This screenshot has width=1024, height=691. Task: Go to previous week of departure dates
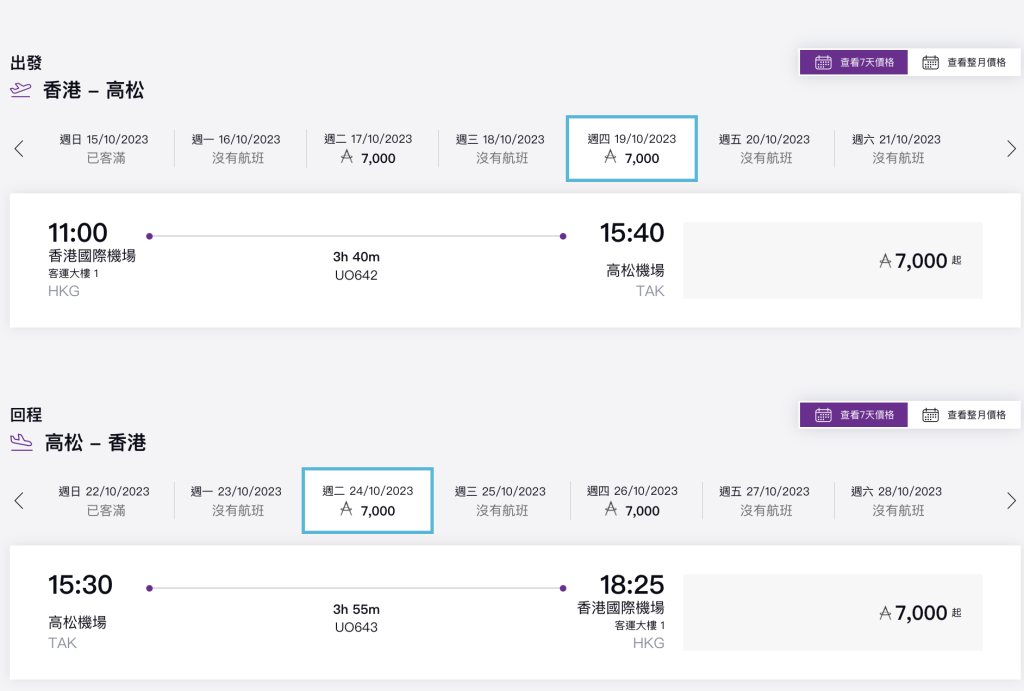(19, 149)
